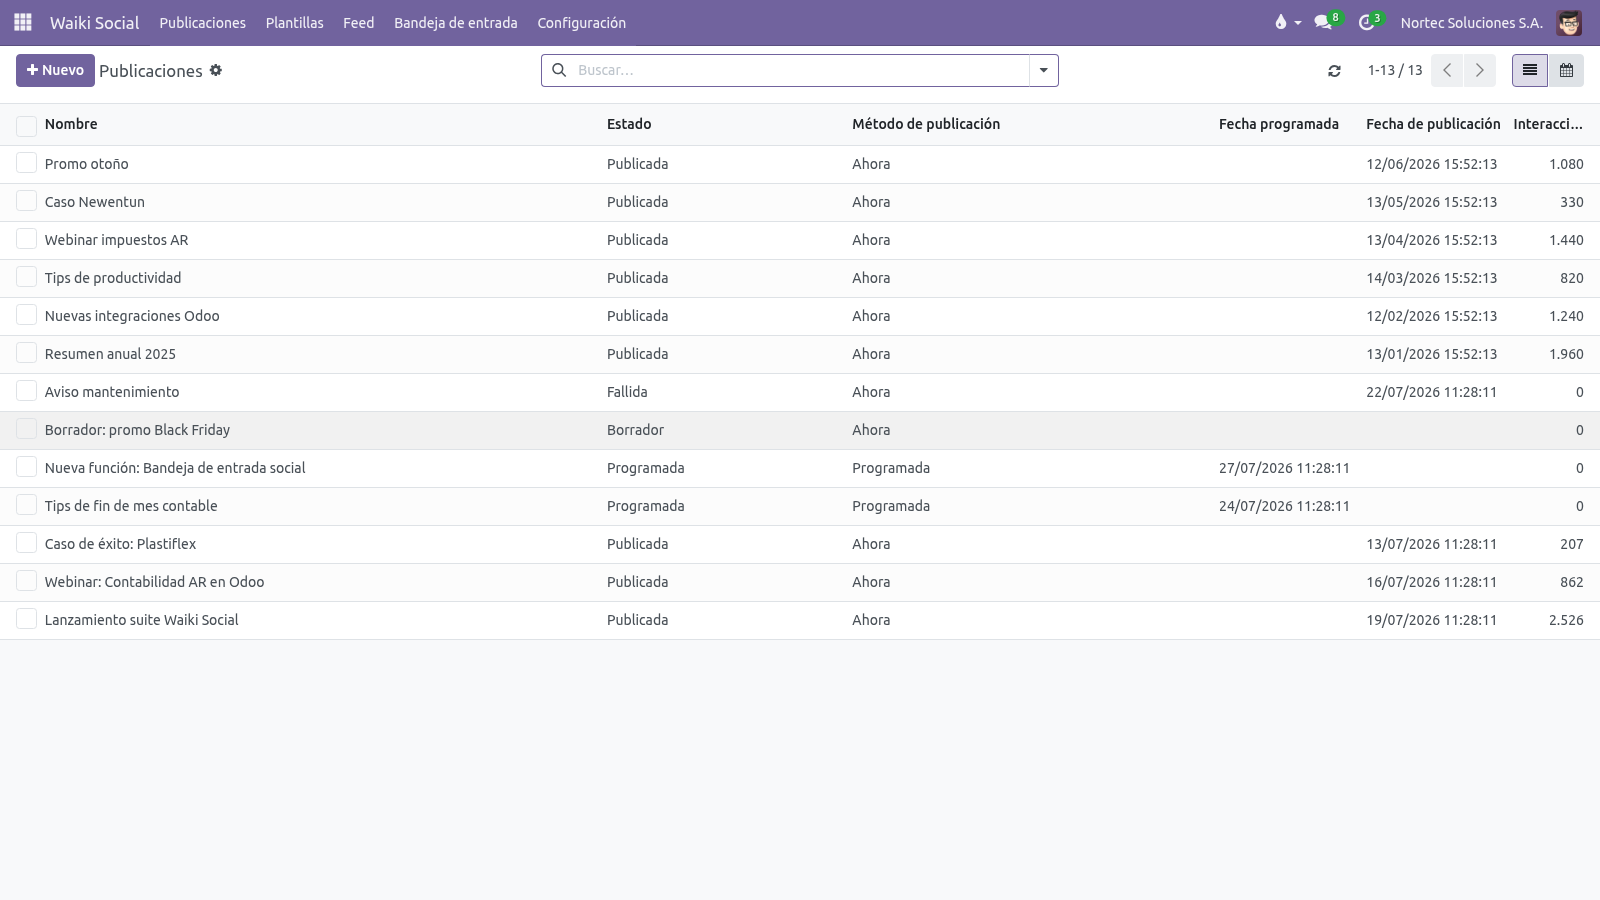Sort by Método de publicación header
The image size is (1600, 900).
pos(926,124)
